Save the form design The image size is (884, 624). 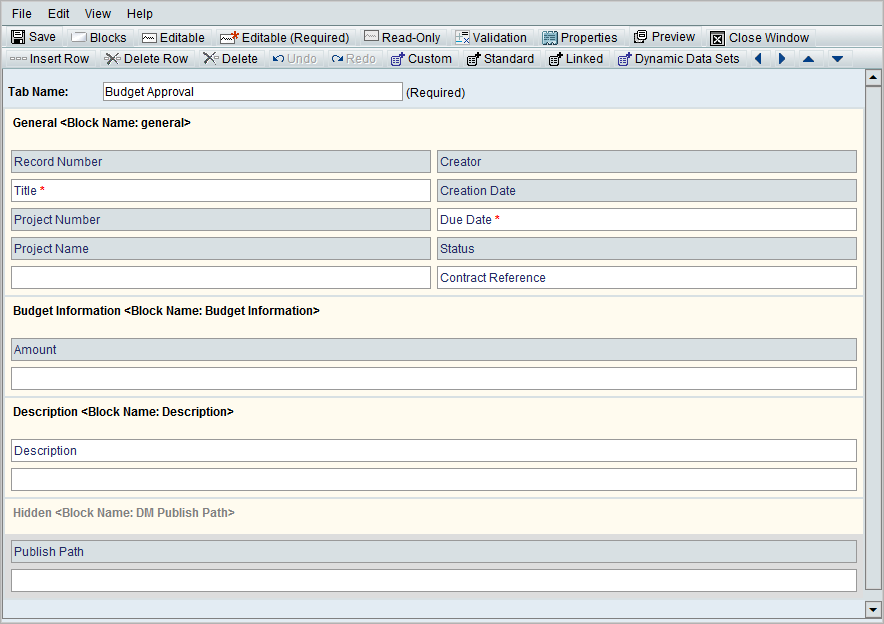point(33,37)
